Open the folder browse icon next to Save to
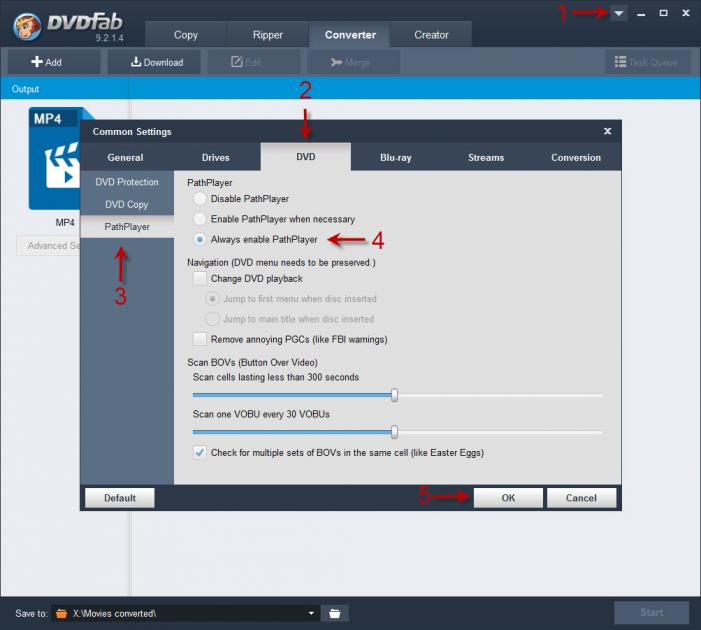701x630 pixels. 335,613
